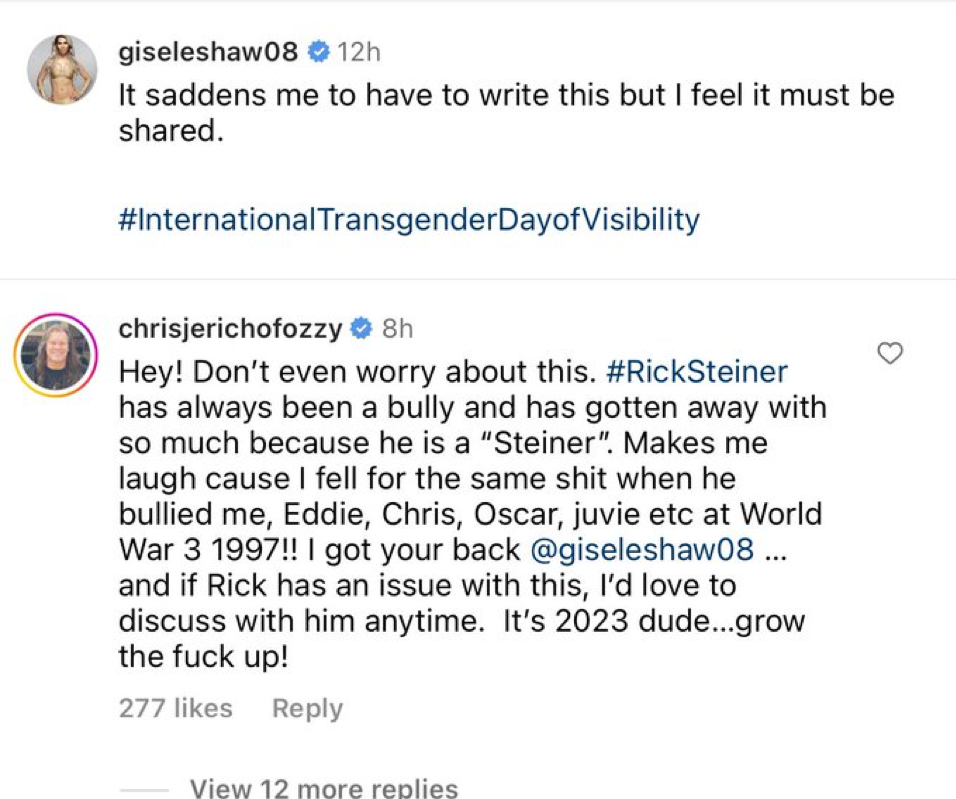Screen dimensions: 956x799
Task: Click the verified badge beside giseleshaw08
Action: click(318, 52)
